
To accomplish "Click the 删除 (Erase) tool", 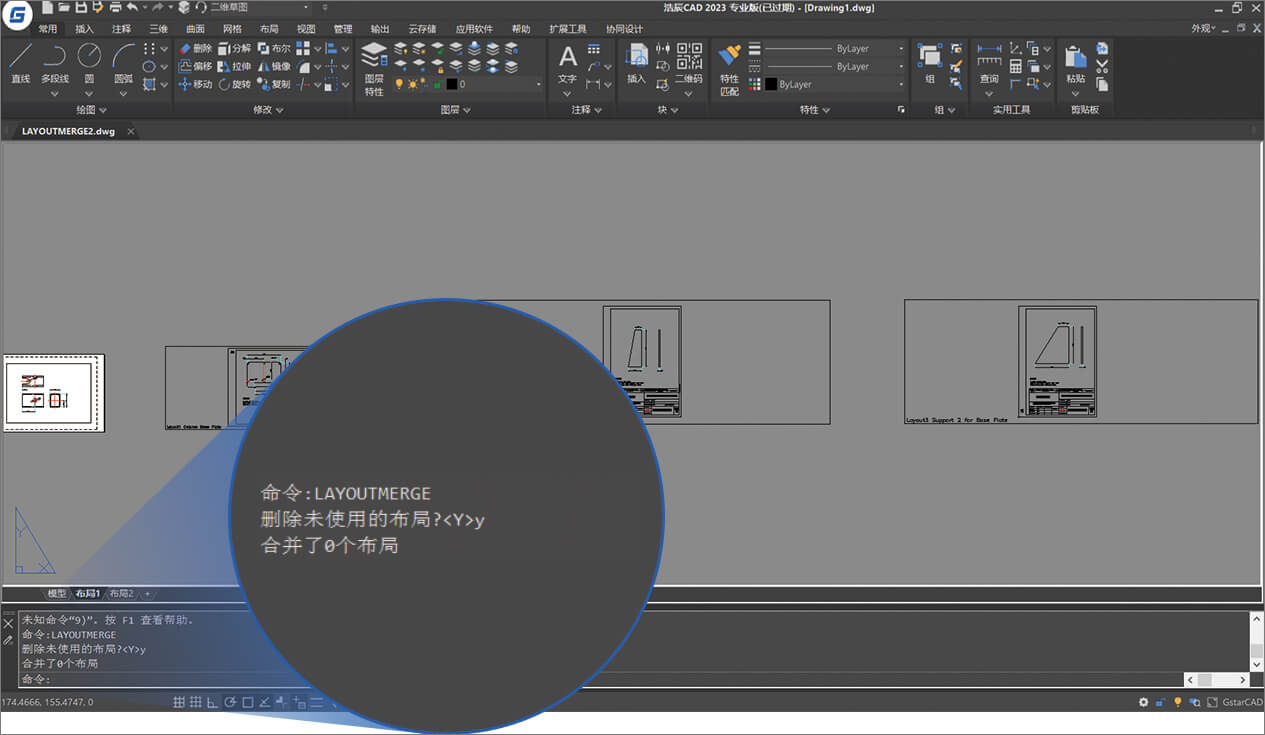I will [195, 48].
